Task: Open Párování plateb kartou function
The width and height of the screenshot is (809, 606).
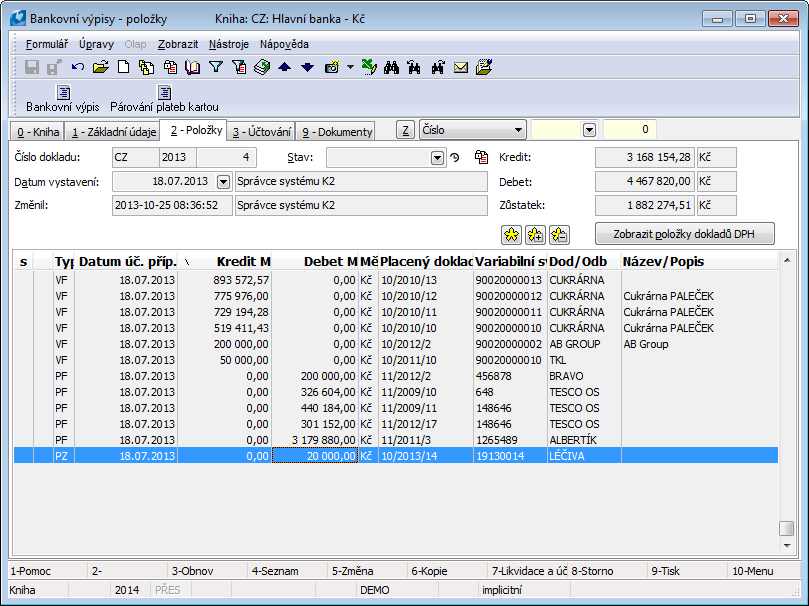Action: click(x=164, y=99)
